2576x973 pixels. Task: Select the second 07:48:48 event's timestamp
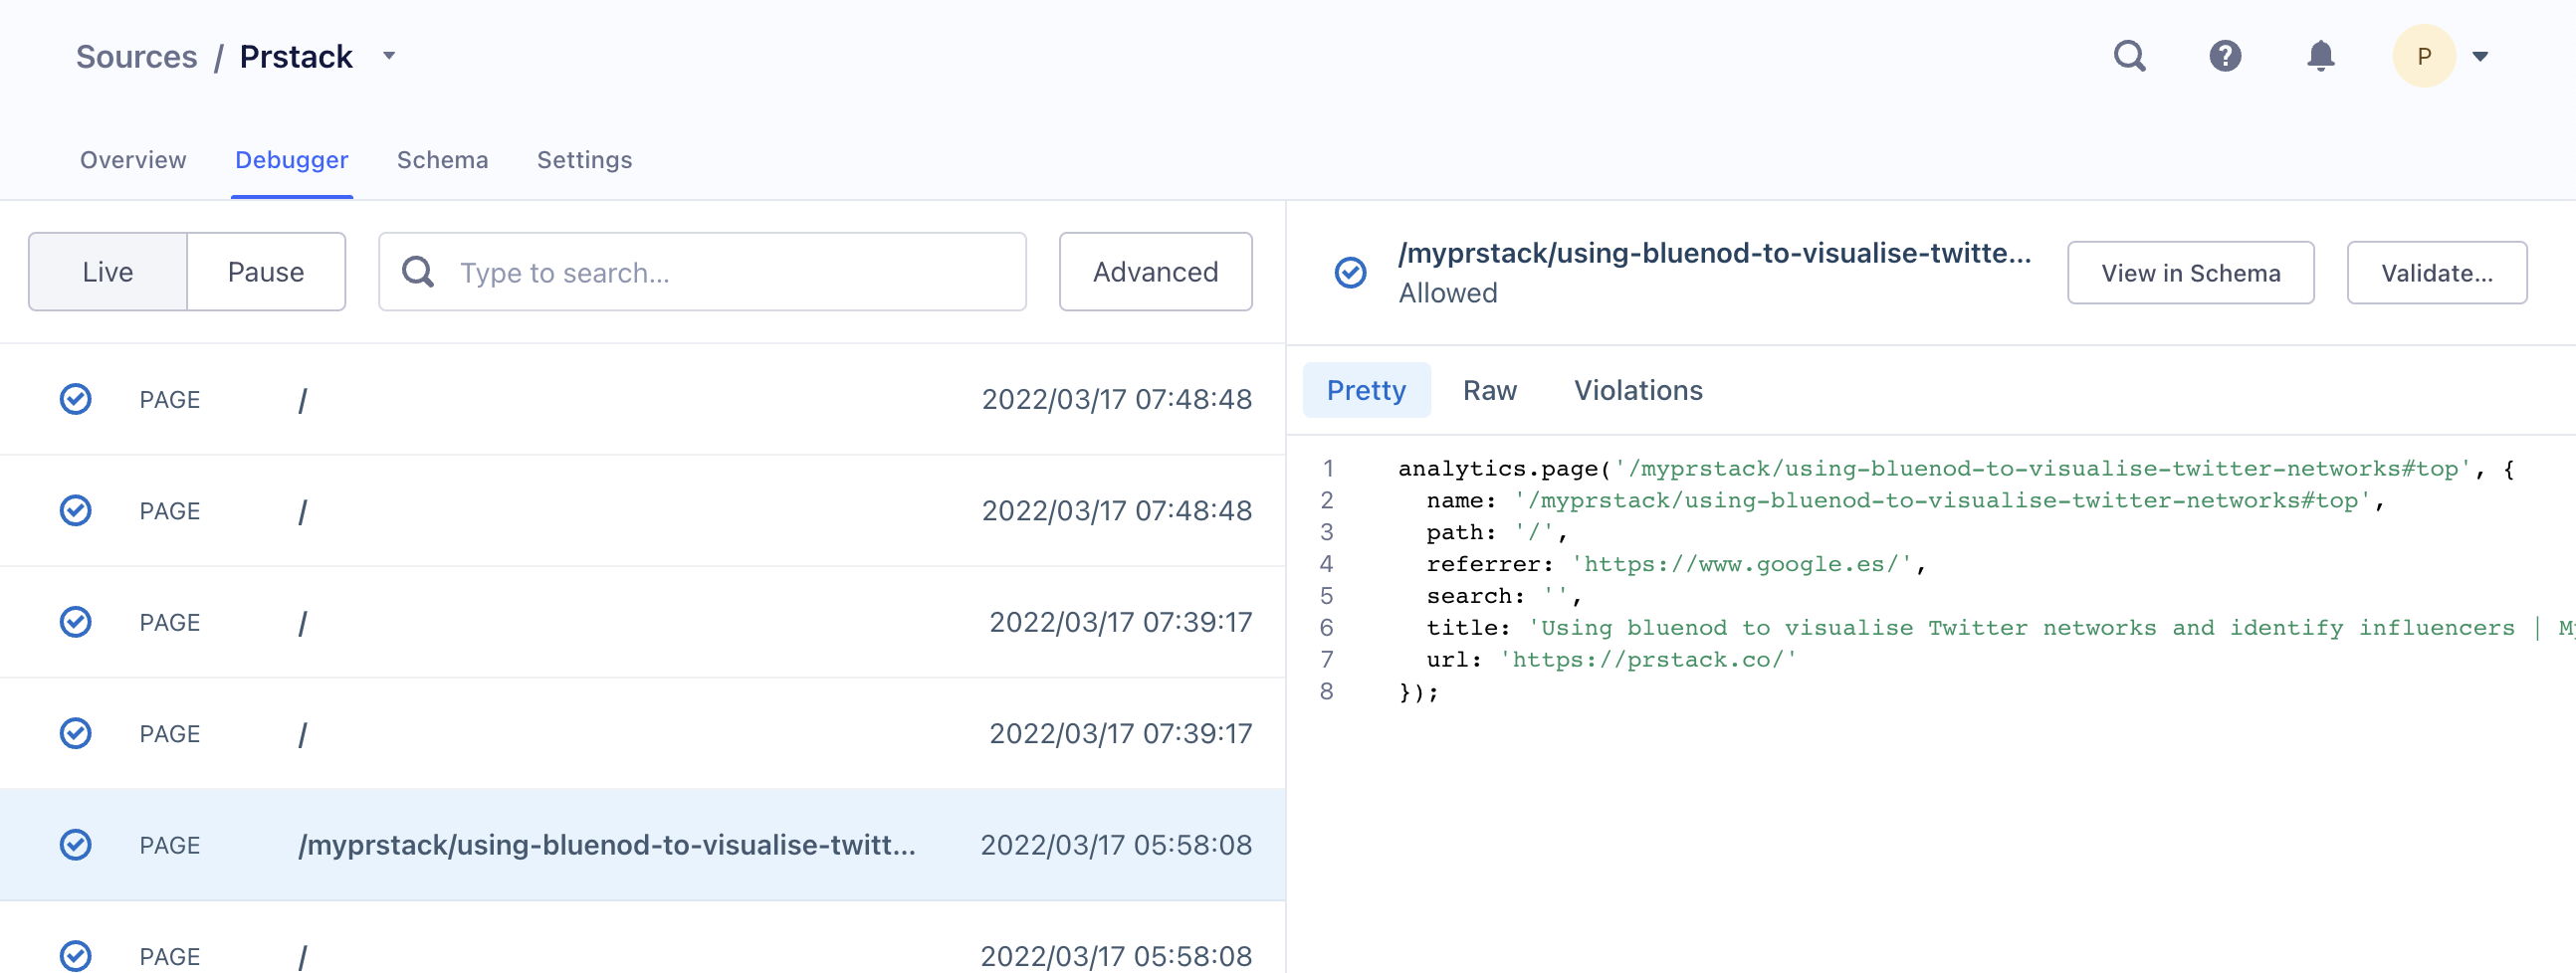pyautogui.click(x=1116, y=511)
